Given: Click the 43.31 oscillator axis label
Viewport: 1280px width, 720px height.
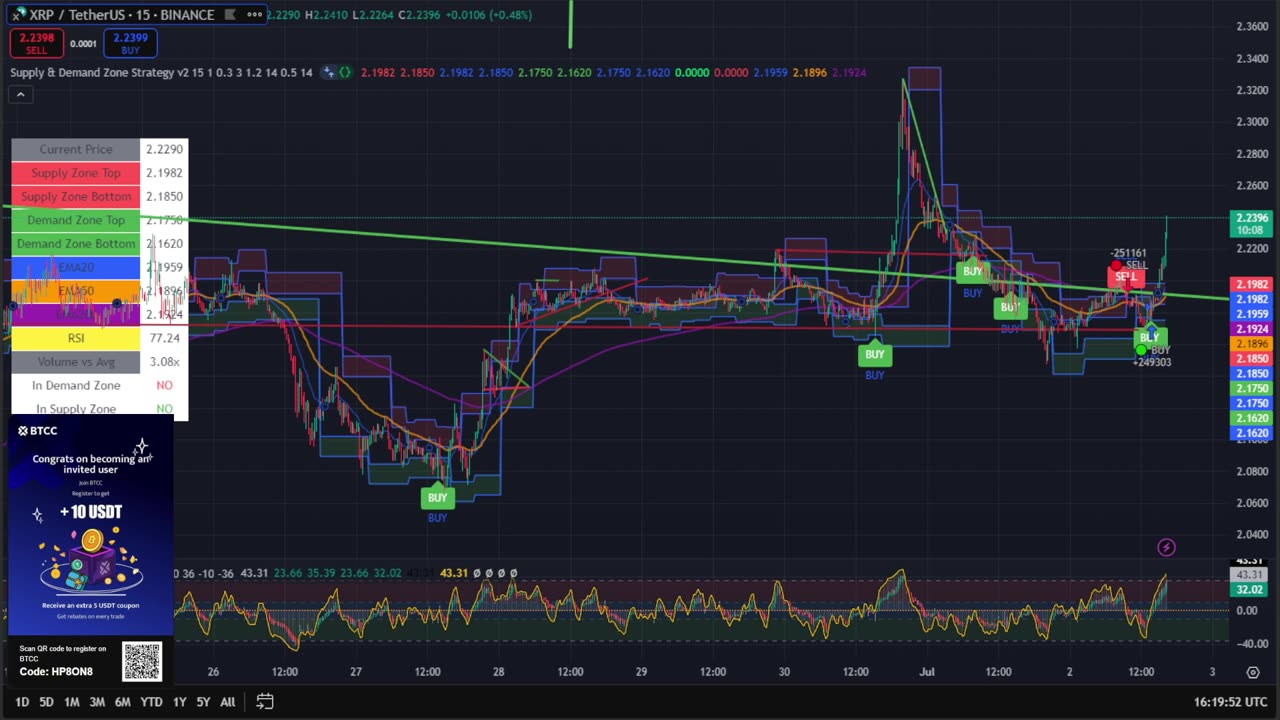Looking at the screenshot, I should [1250, 575].
